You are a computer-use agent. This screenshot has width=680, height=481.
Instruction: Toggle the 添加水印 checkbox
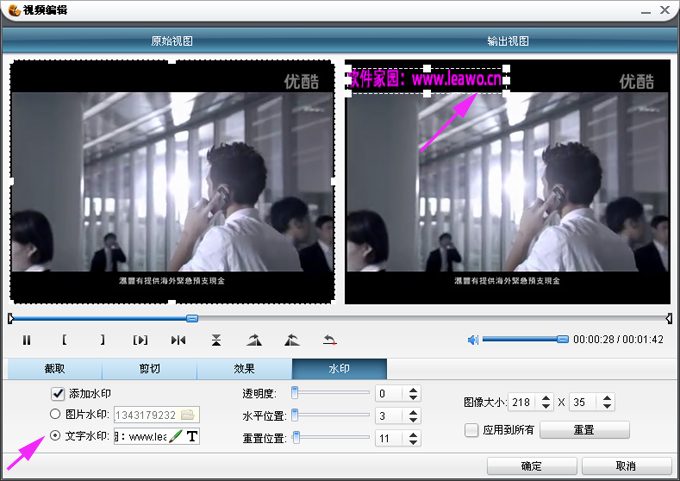point(58,393)
